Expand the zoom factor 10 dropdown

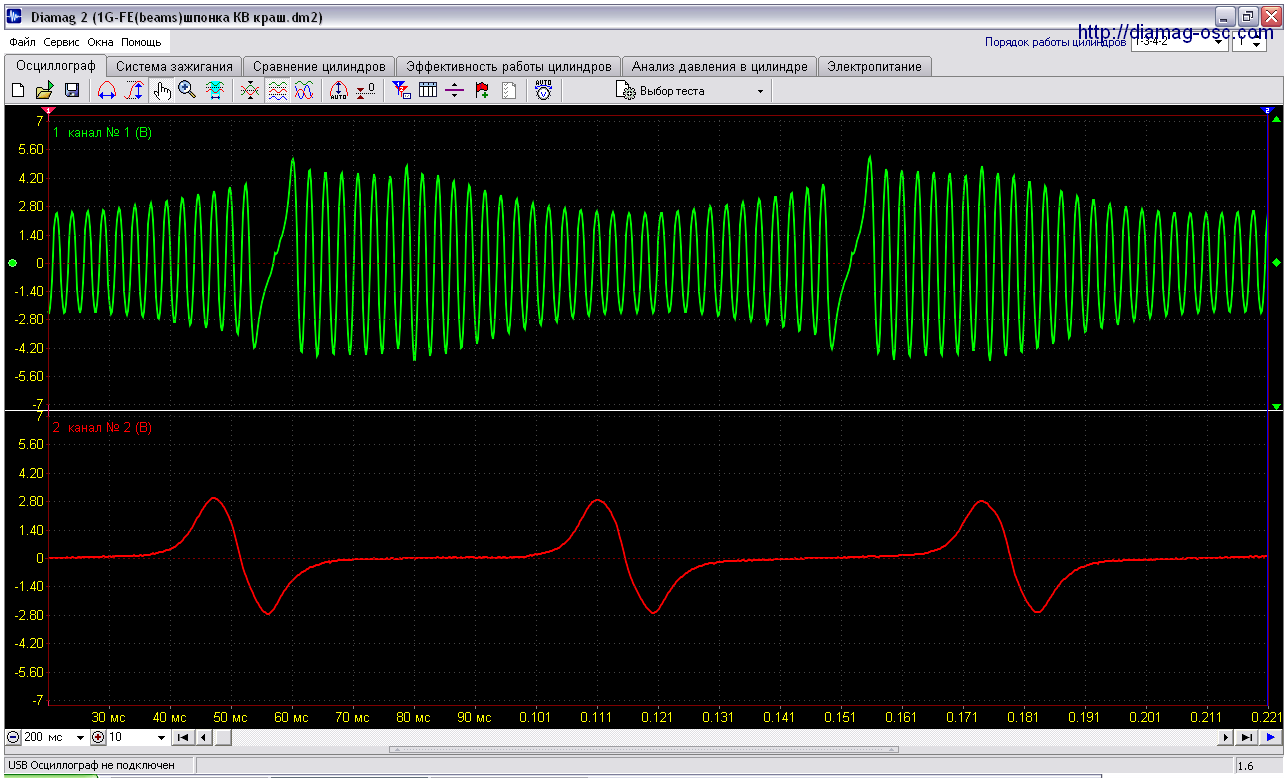pyautogui.click(x=162, y=738)
